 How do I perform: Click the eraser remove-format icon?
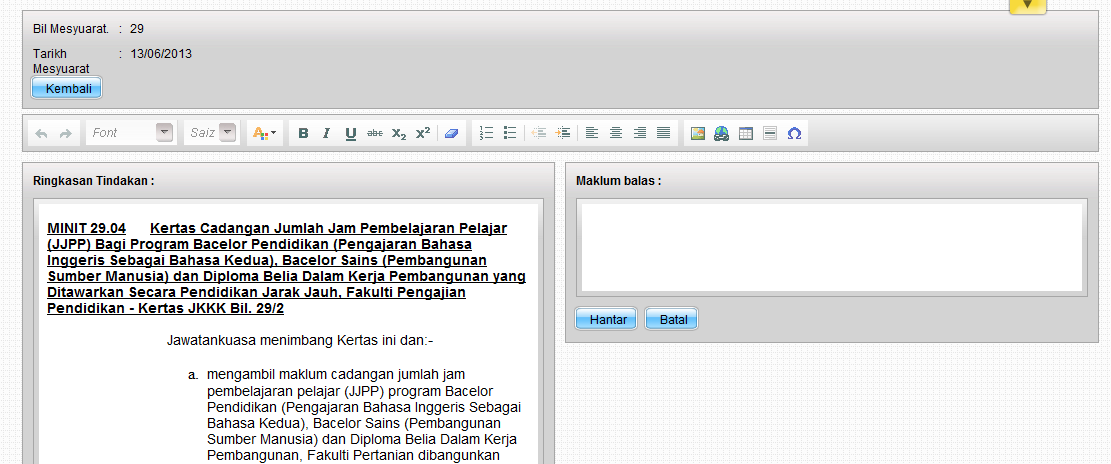point(451,133)
